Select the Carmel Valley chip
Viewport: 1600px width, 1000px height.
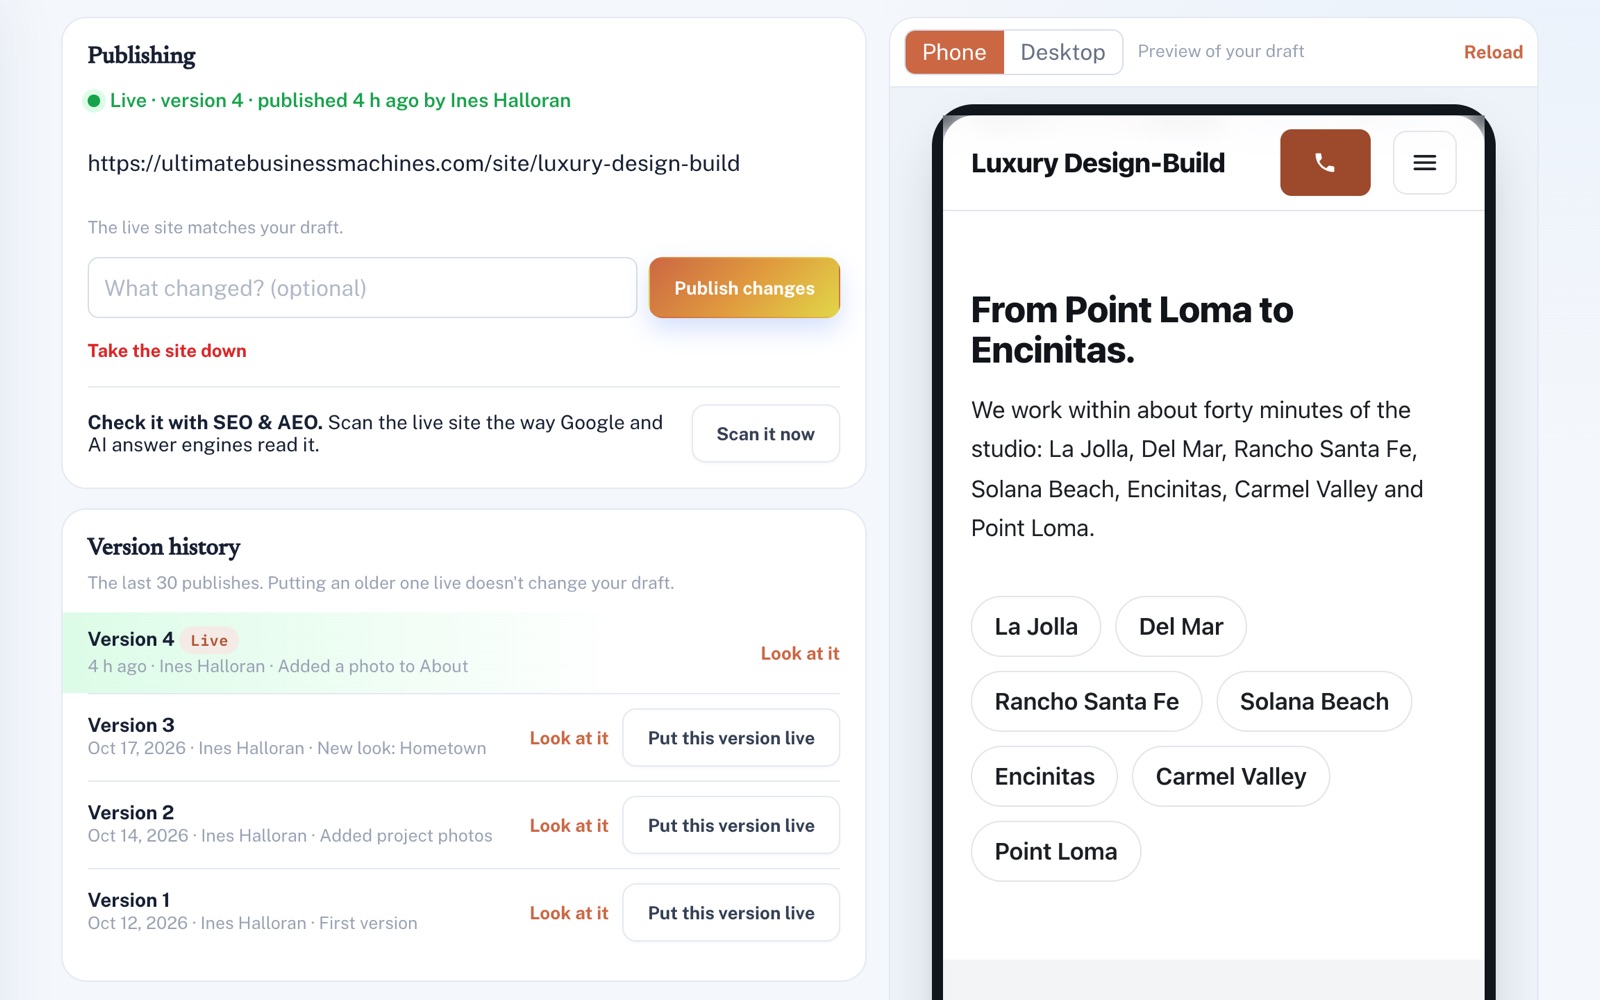pos(1231,777)
